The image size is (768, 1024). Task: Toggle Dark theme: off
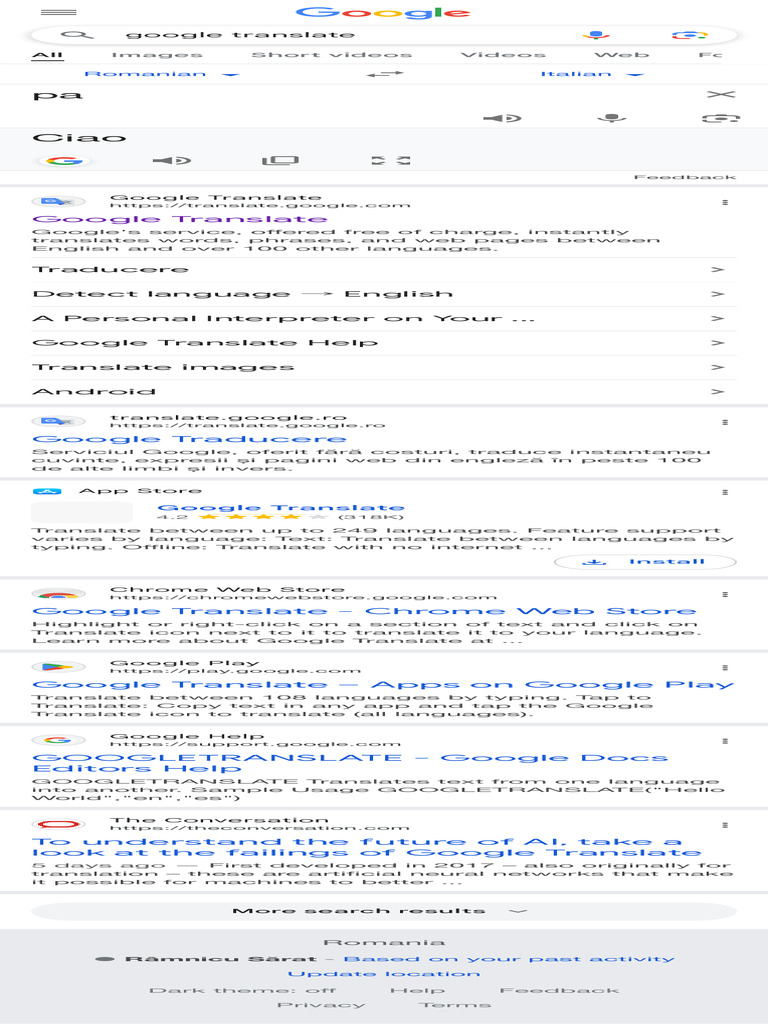[243, 991]
